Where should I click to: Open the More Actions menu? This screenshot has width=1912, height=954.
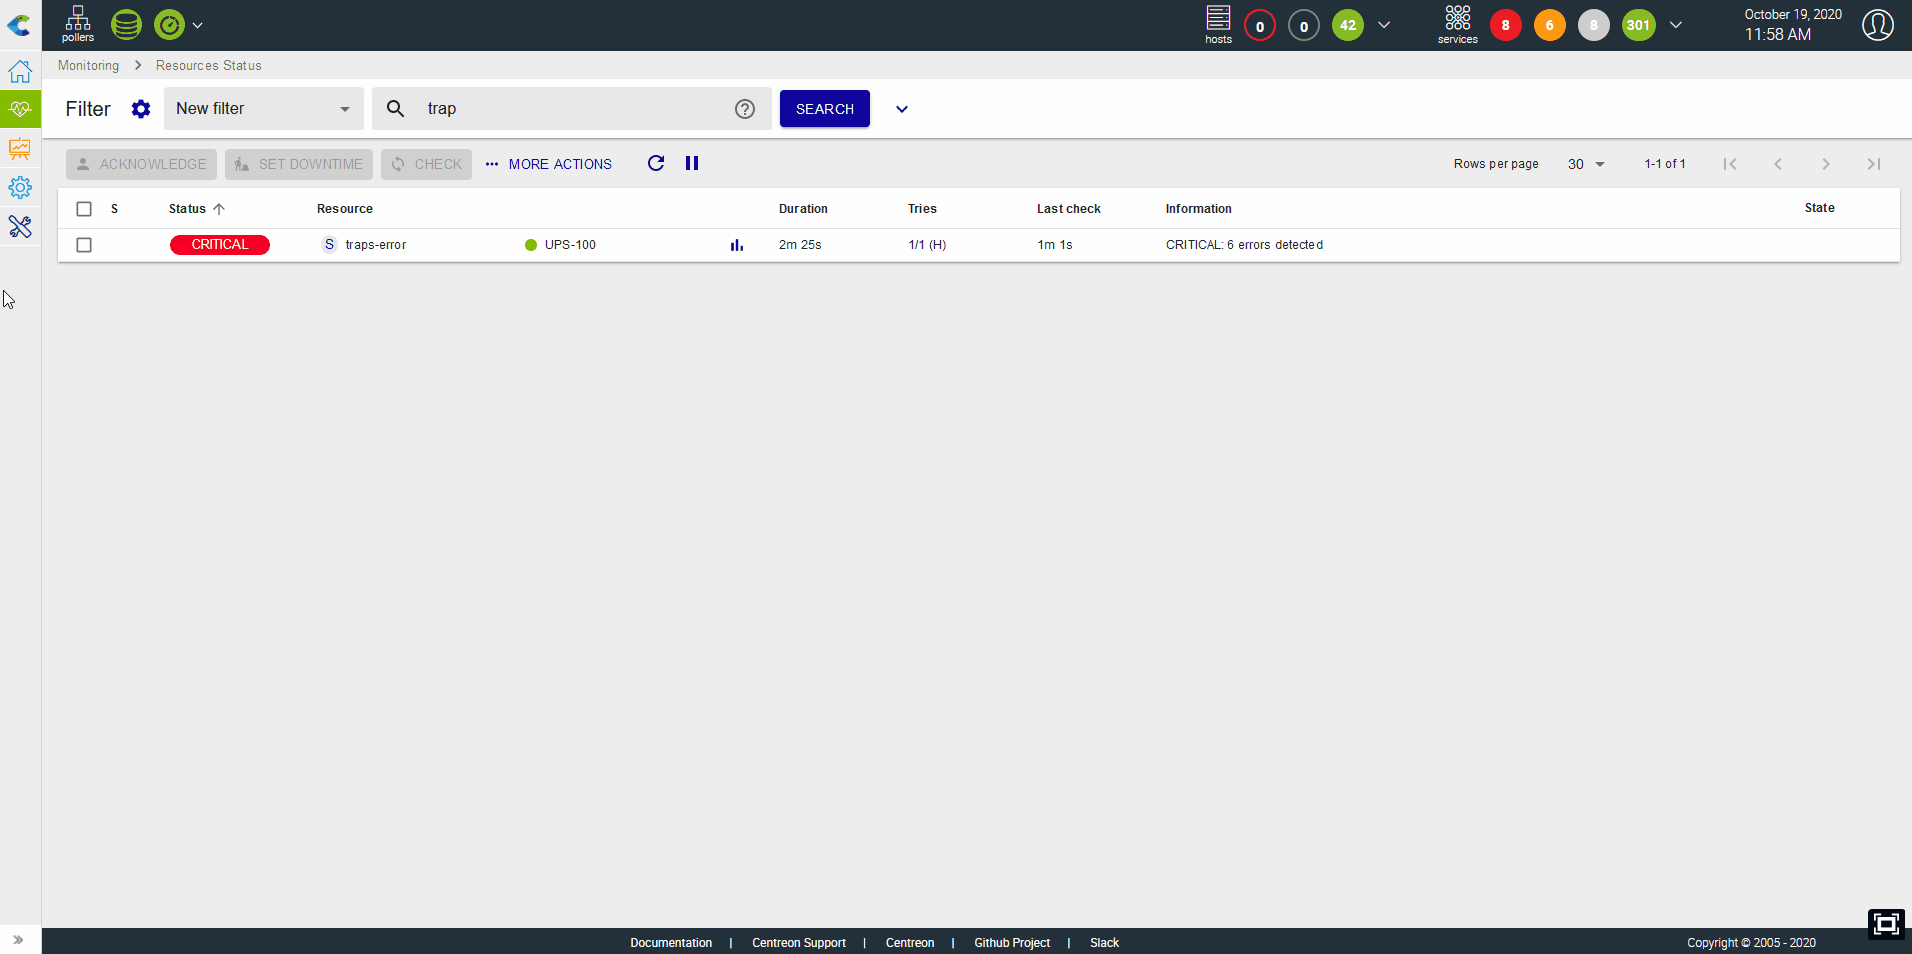[x=549, y=164]
